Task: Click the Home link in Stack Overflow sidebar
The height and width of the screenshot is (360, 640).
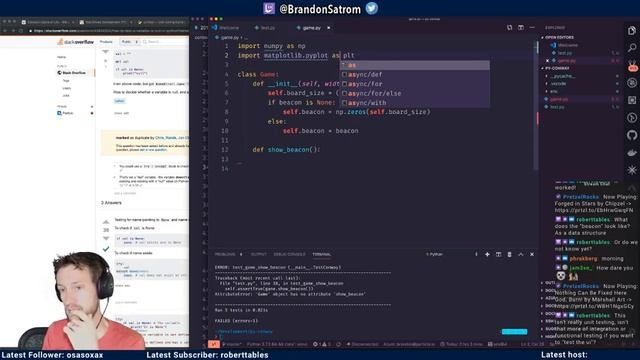Action: pos(62,57)
